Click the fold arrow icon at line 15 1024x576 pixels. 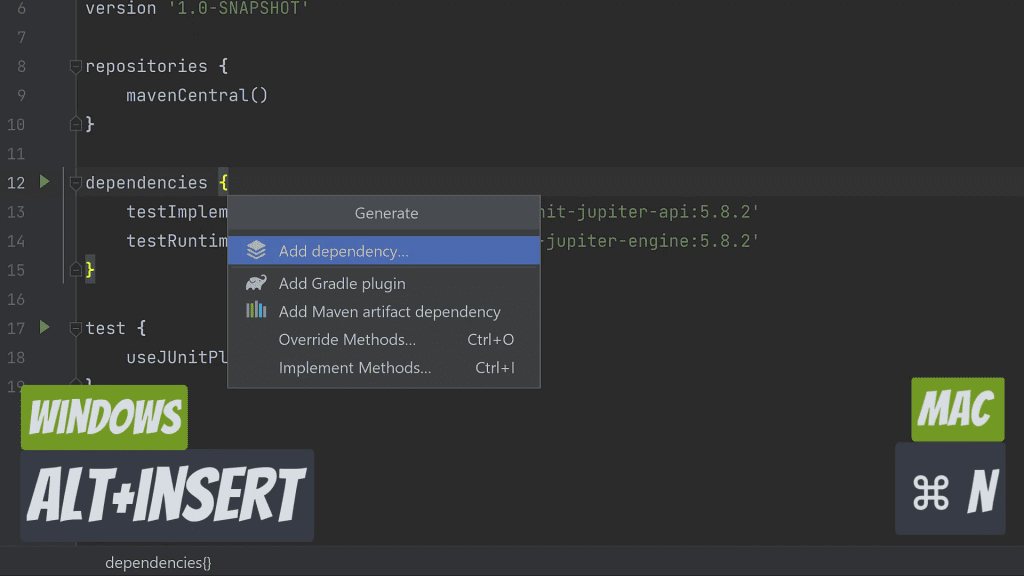pos(75,269)
